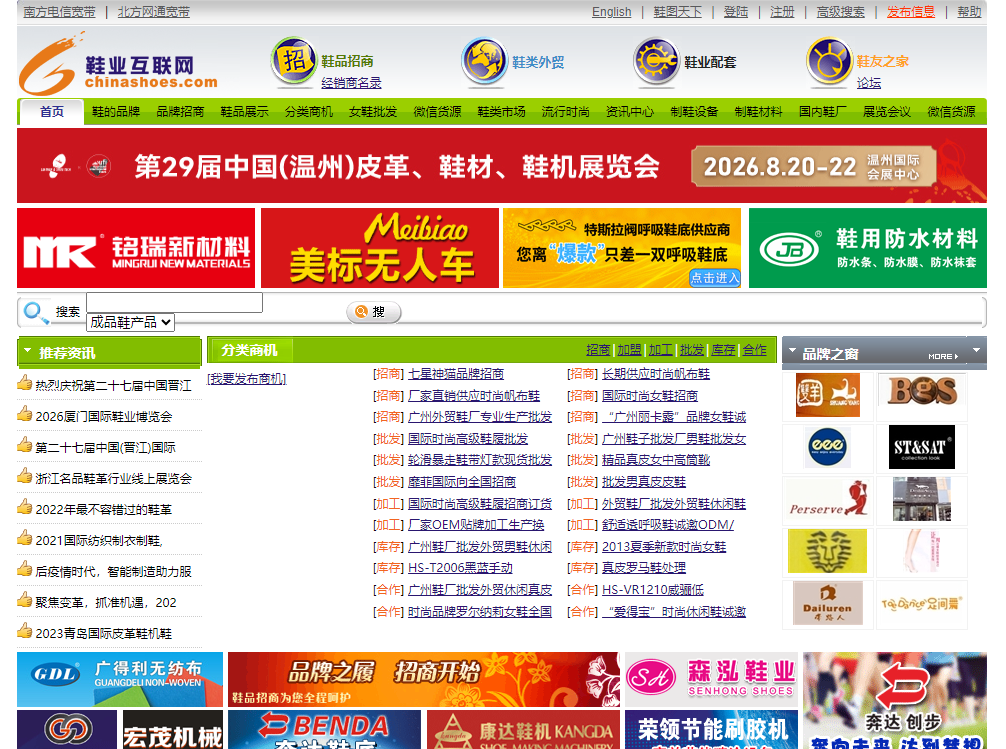The height and width of the screenshot is (749, 1006).
Task: Open the HS-T2006黑蓝手动 listing
Action: point(461,567)
